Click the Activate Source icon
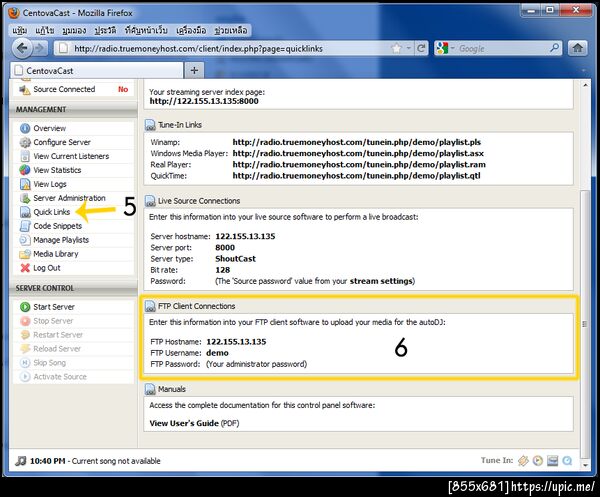This screenshot has height=497, width=600. point(25,377)
